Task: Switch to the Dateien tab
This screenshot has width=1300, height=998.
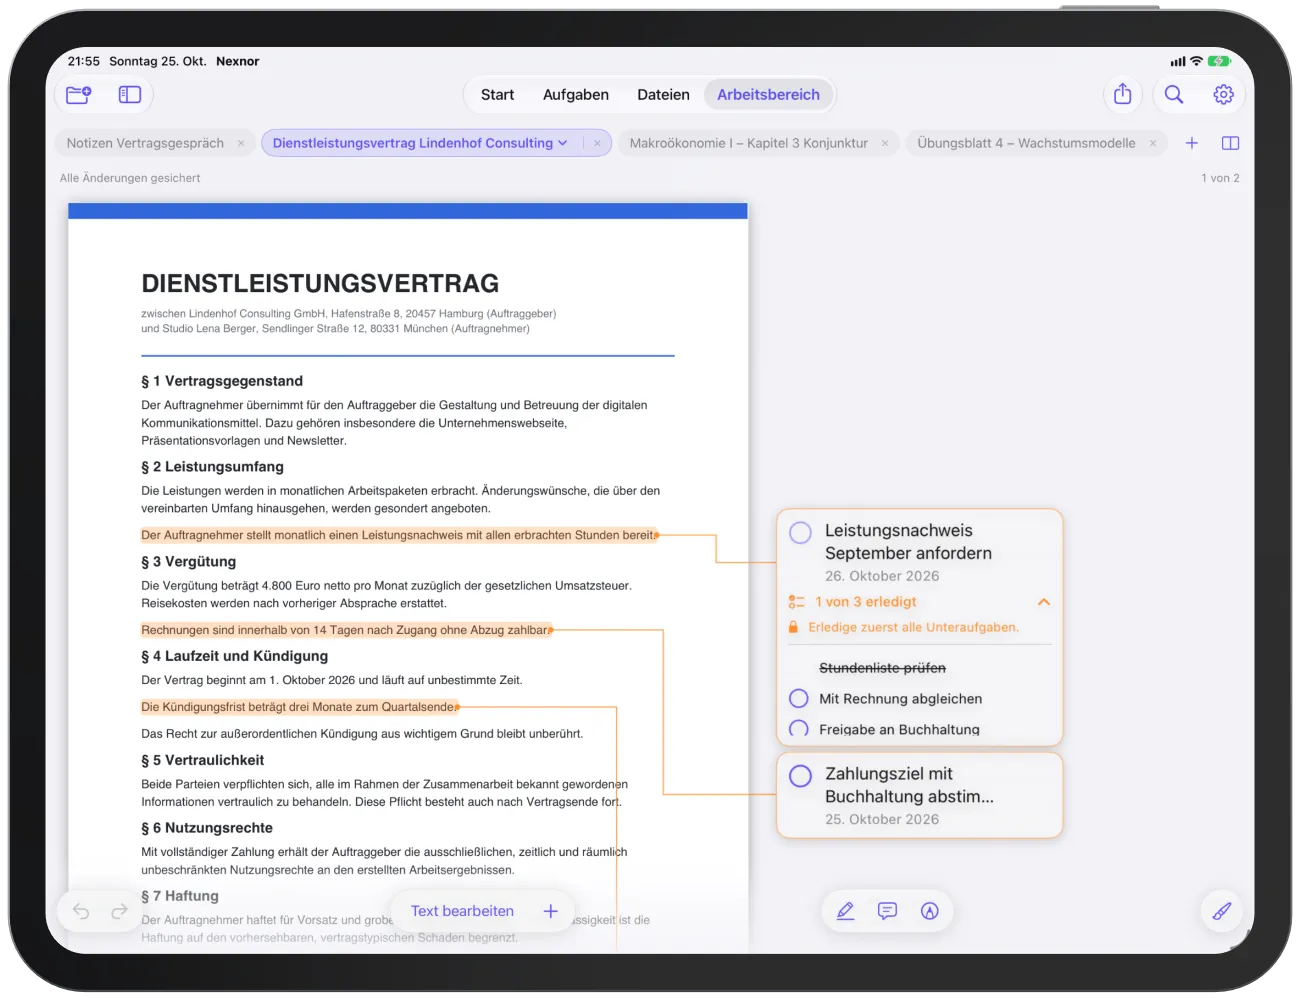Action: click(x=663, y=95)
